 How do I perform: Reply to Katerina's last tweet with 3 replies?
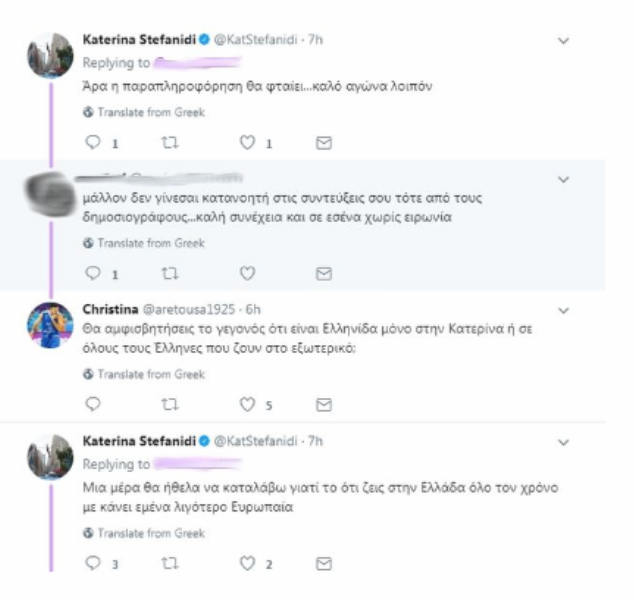click(93, 564)
